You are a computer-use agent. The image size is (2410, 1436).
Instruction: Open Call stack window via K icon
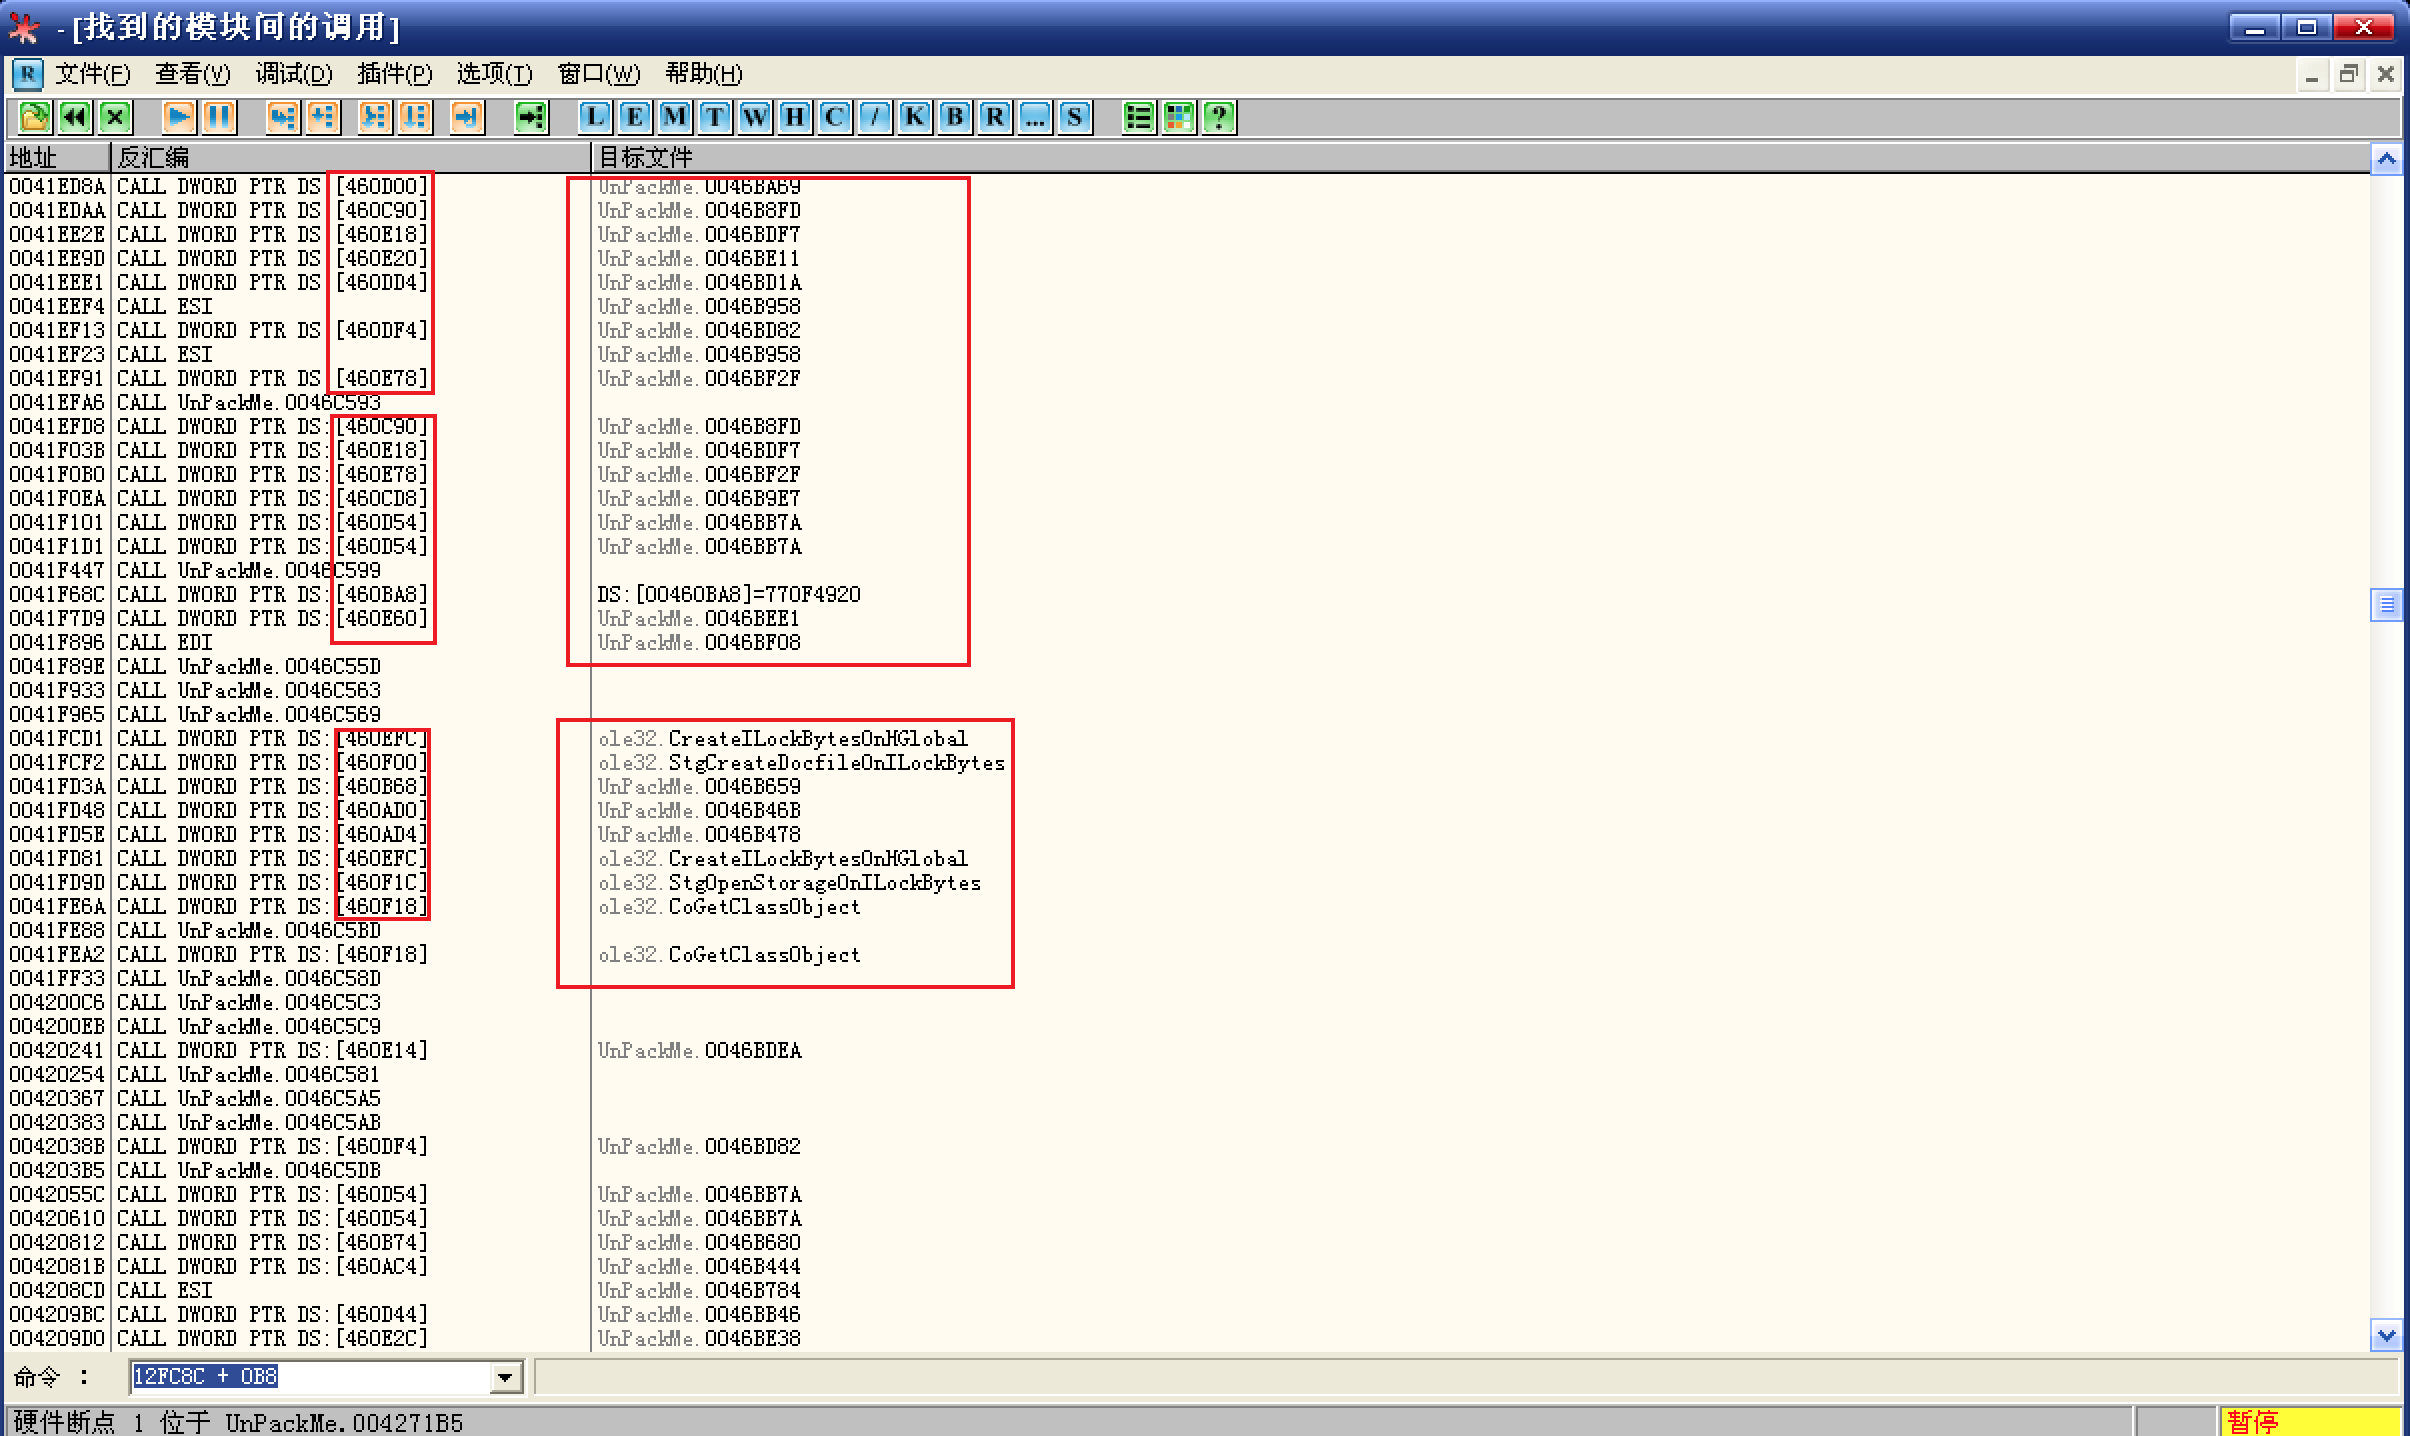[915, 117]
